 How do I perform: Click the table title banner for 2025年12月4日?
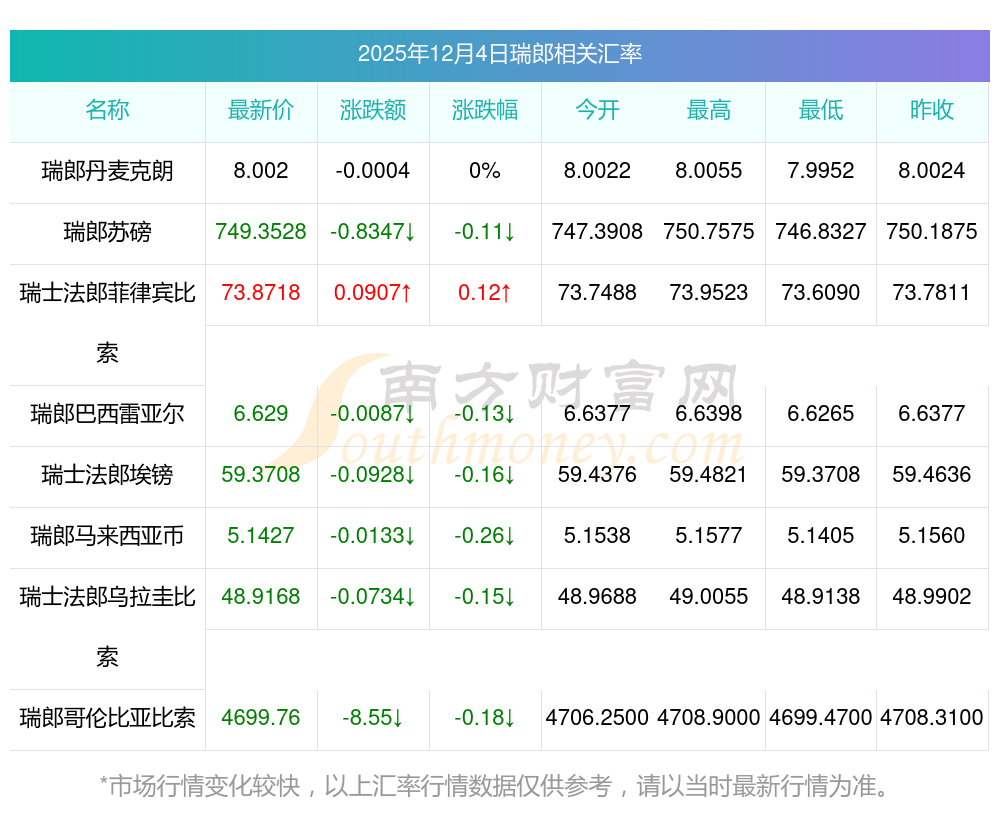499,55
